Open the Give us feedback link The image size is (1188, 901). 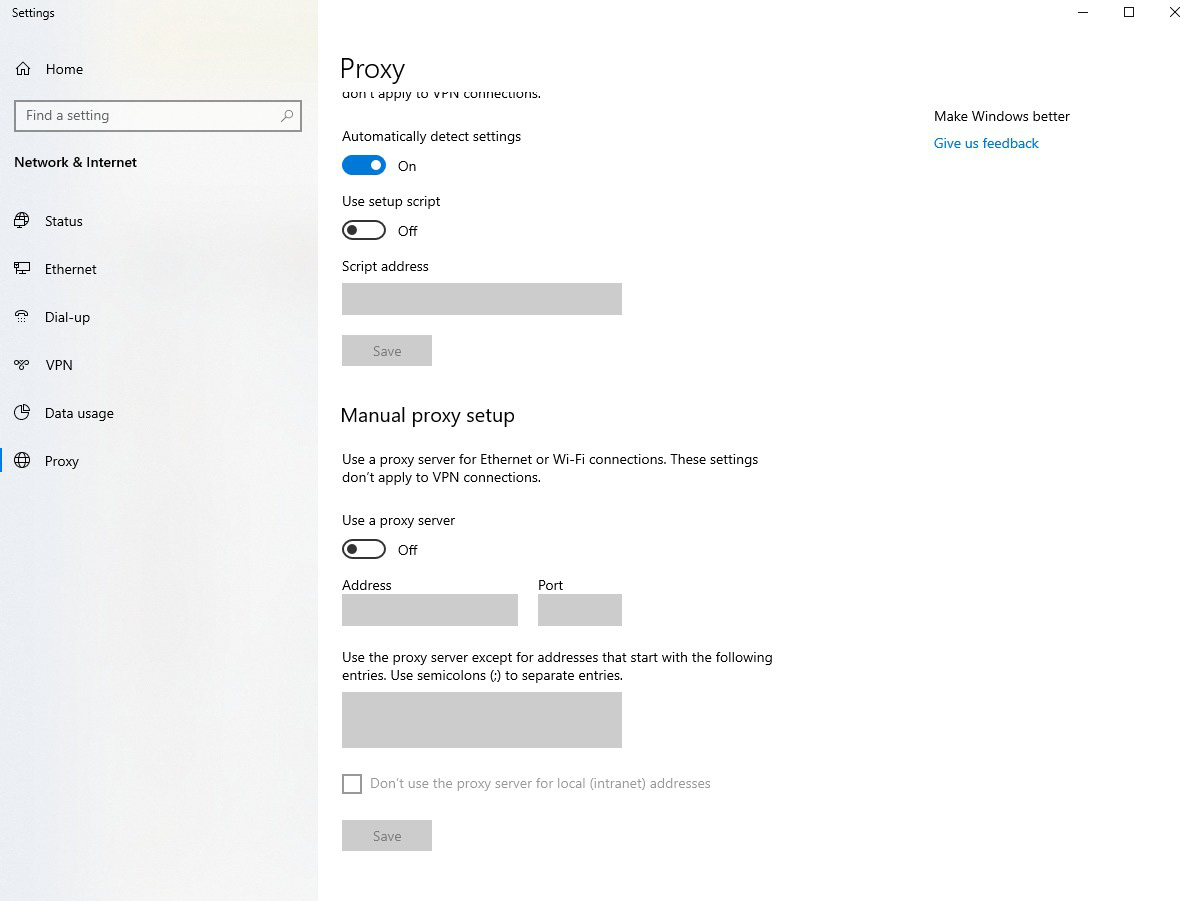986,143
